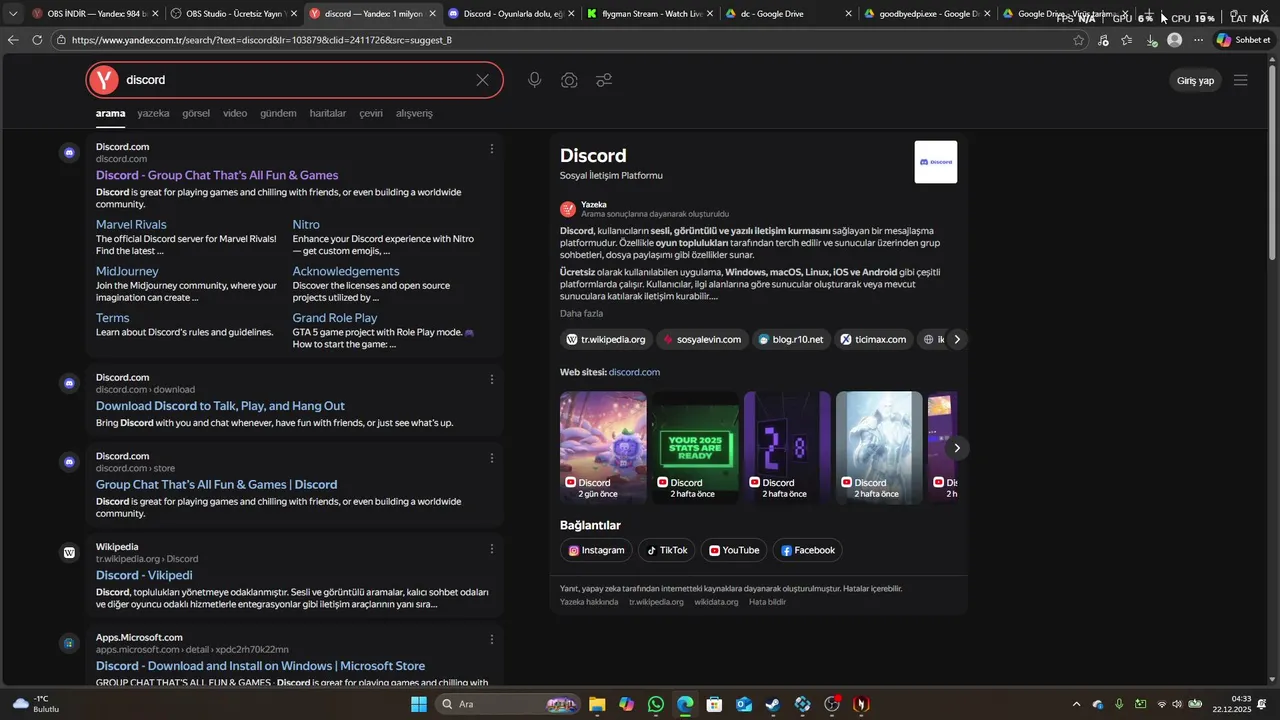Screen dimensions: 1280x720
Task: Reload the page with refresh icon
Action: [37, 40]
